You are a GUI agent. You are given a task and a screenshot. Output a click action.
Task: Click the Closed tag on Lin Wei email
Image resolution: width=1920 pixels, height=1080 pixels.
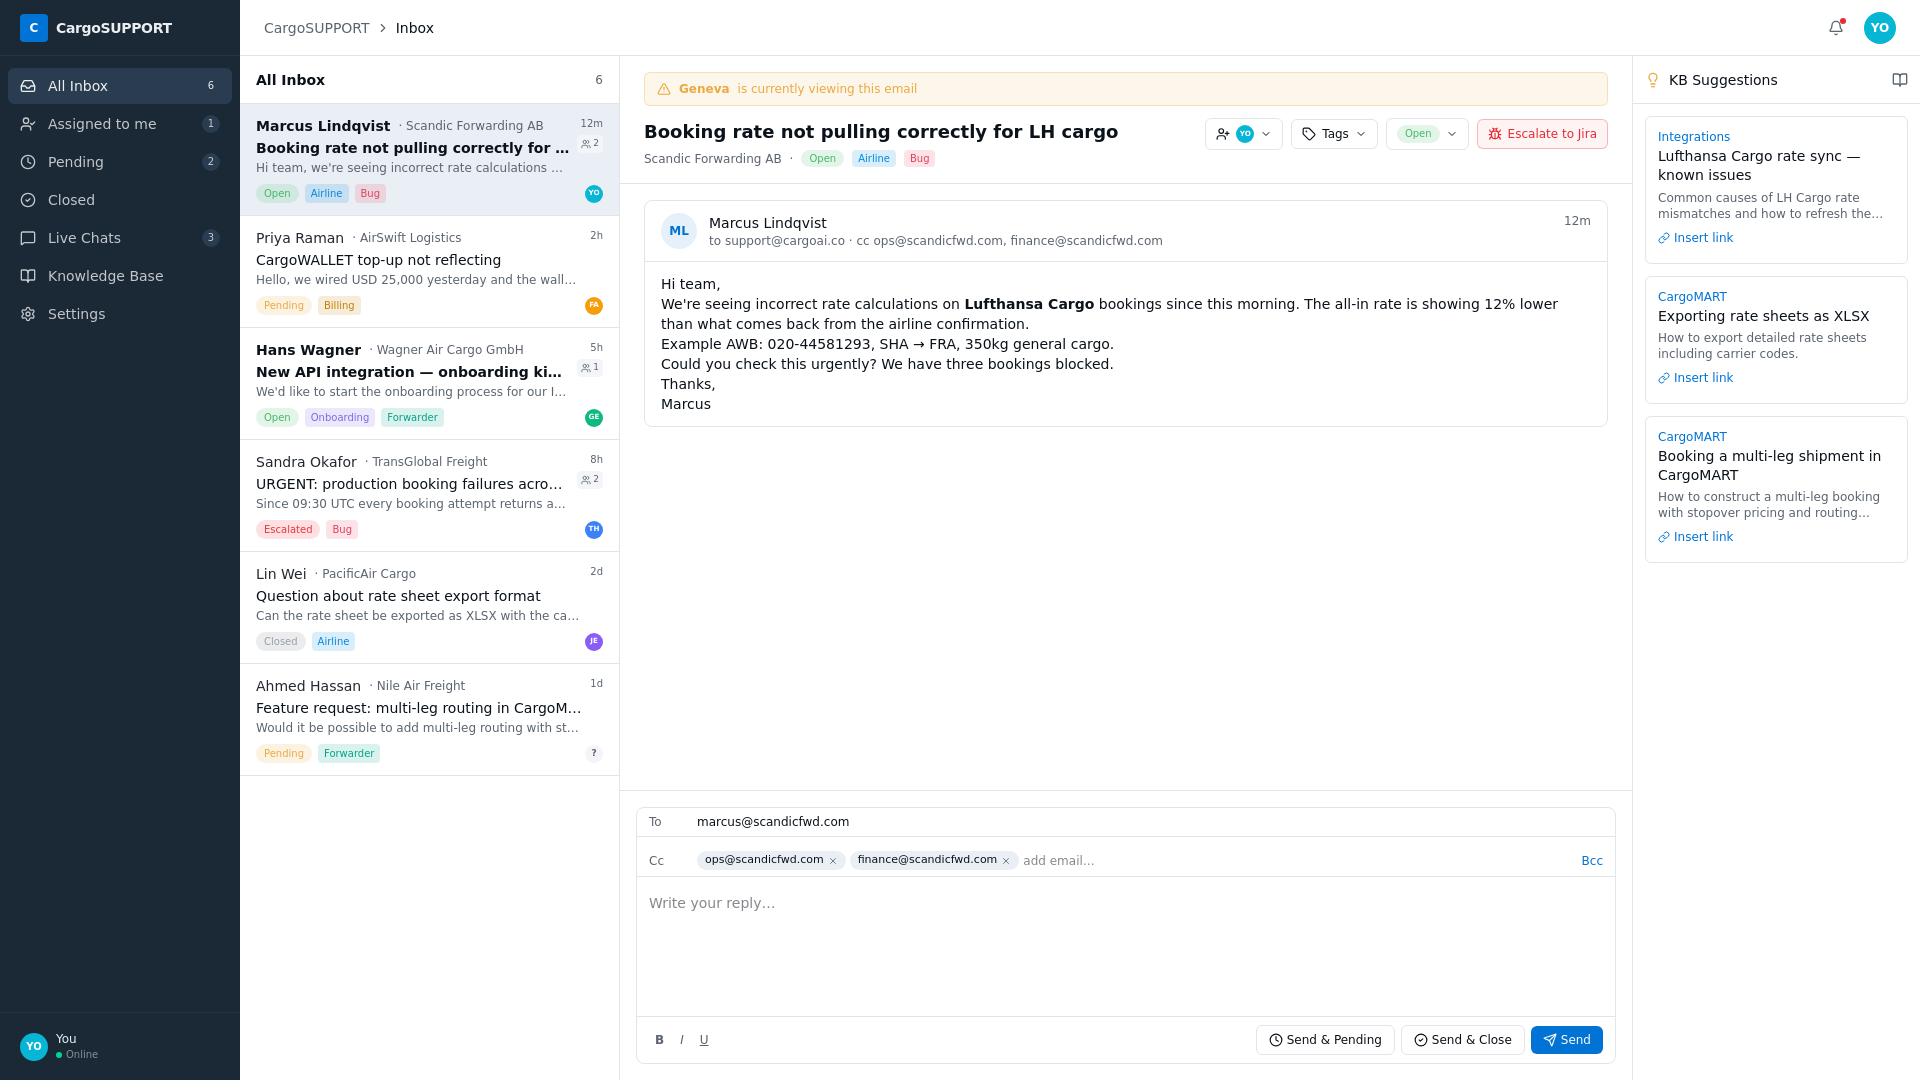pos(281,642)
